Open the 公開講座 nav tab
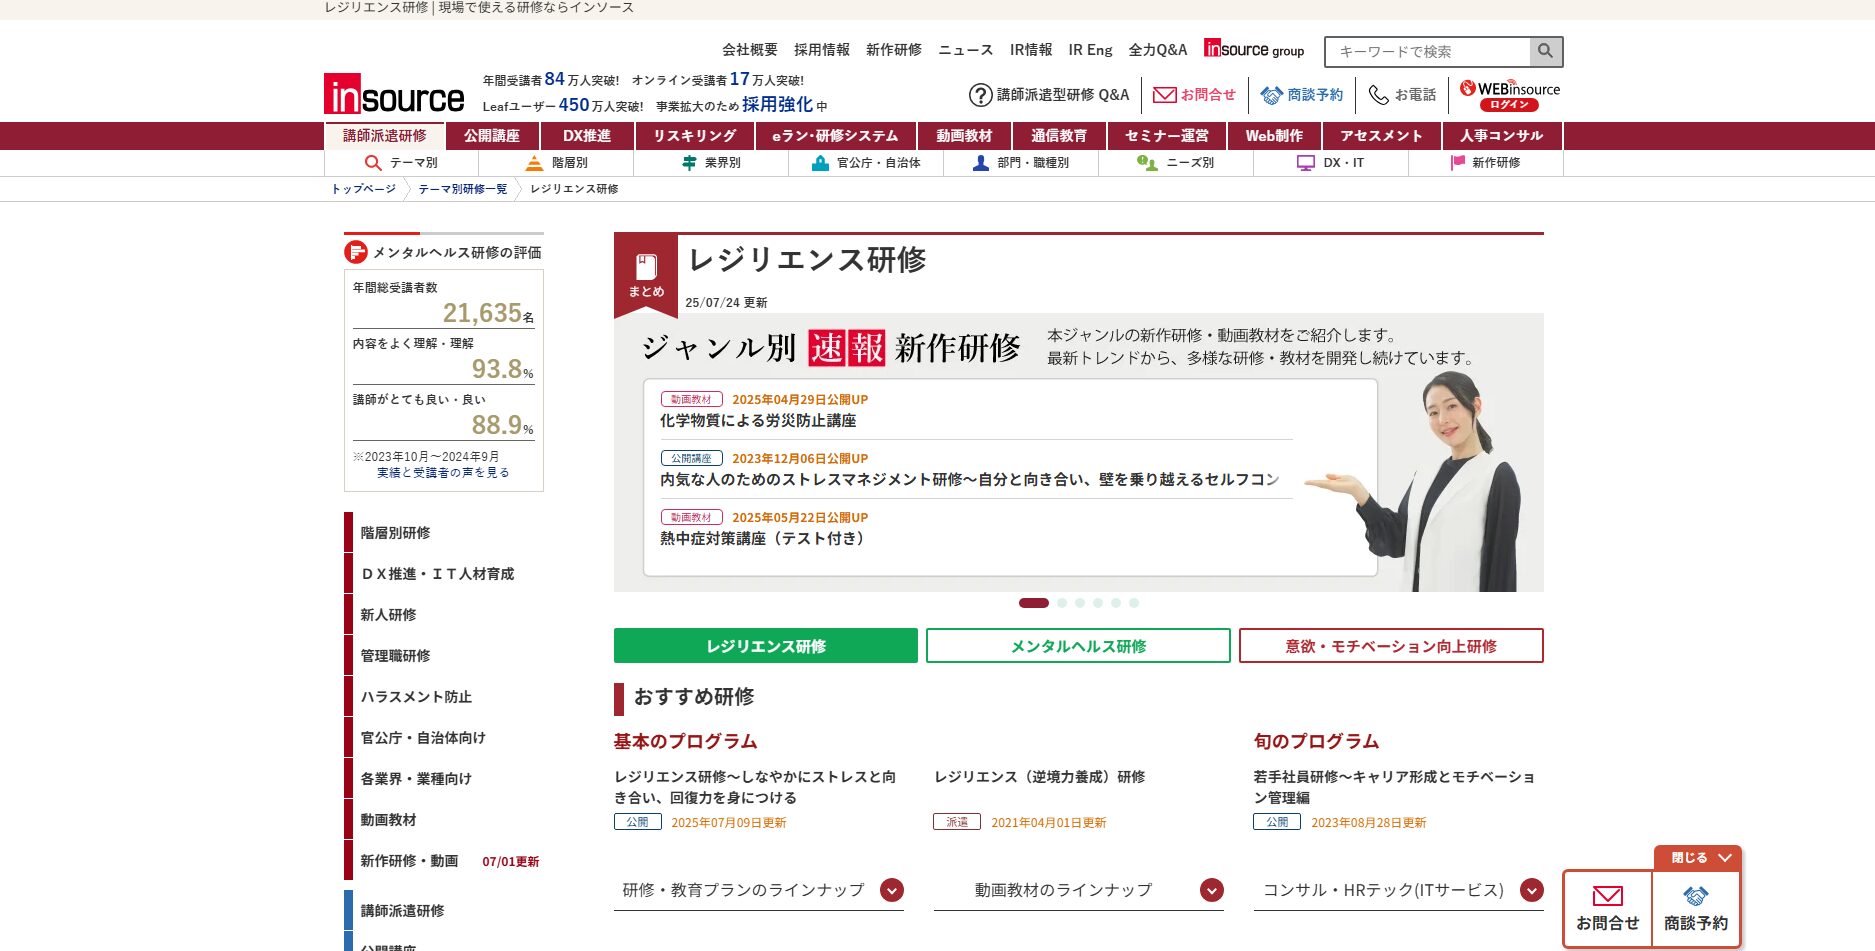Screen dimensions: 1875x951 pyautogui.click(x=492, y=136)
